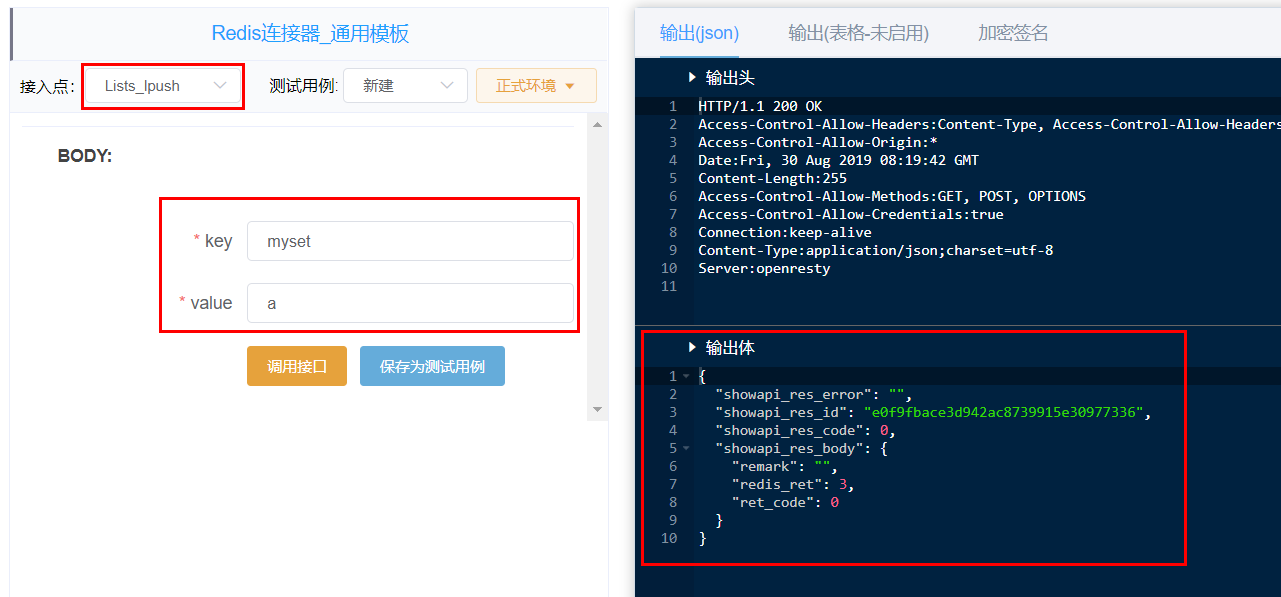Open the 接入点 Lists_lpush dropdown
Viewport: 1281px width, 597px height.
click(162, 86)
